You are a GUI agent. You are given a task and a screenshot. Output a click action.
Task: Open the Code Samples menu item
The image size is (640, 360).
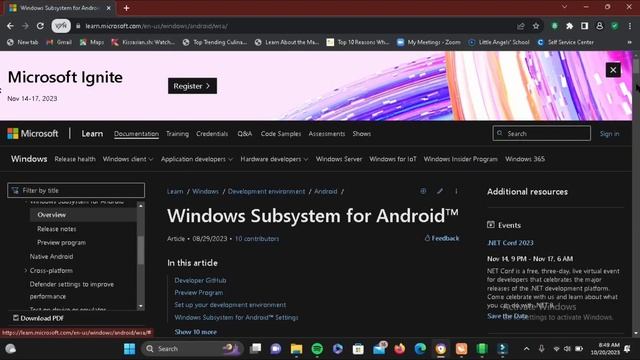pyautogui.click(x=281, y=134)
